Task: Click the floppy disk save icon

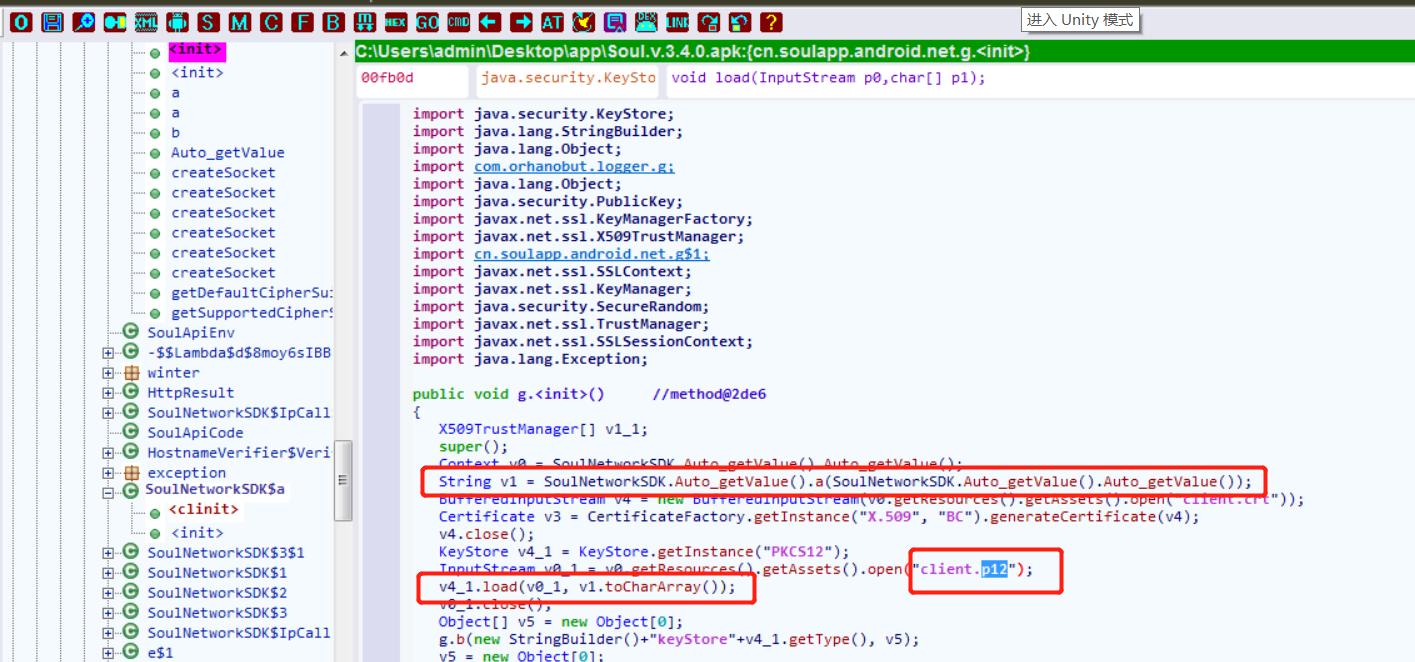Action: (x=52, y=21)
